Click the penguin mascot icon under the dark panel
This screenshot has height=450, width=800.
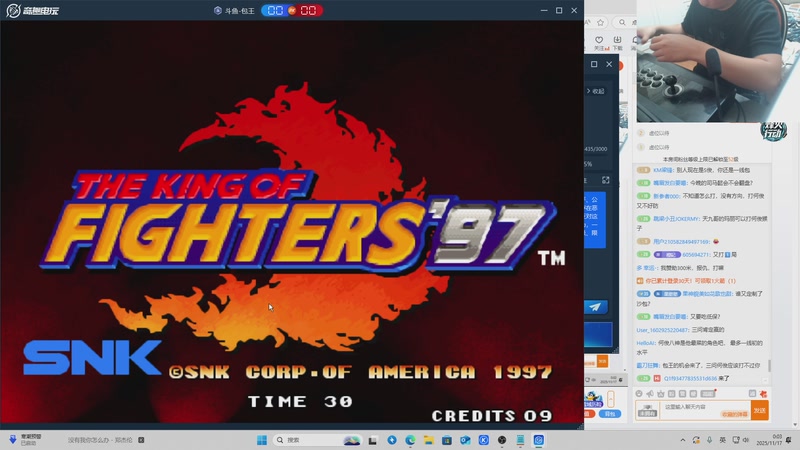tap(593, 399)
